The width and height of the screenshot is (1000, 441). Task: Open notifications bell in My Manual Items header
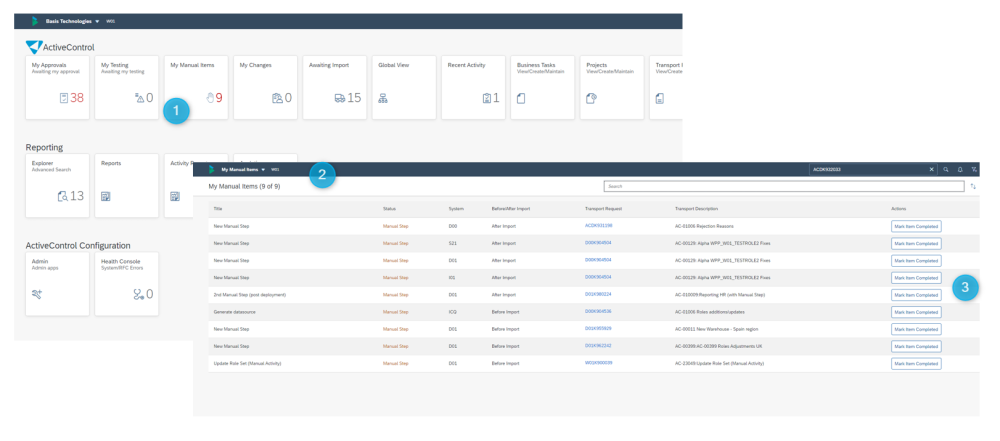click(960, 170)
